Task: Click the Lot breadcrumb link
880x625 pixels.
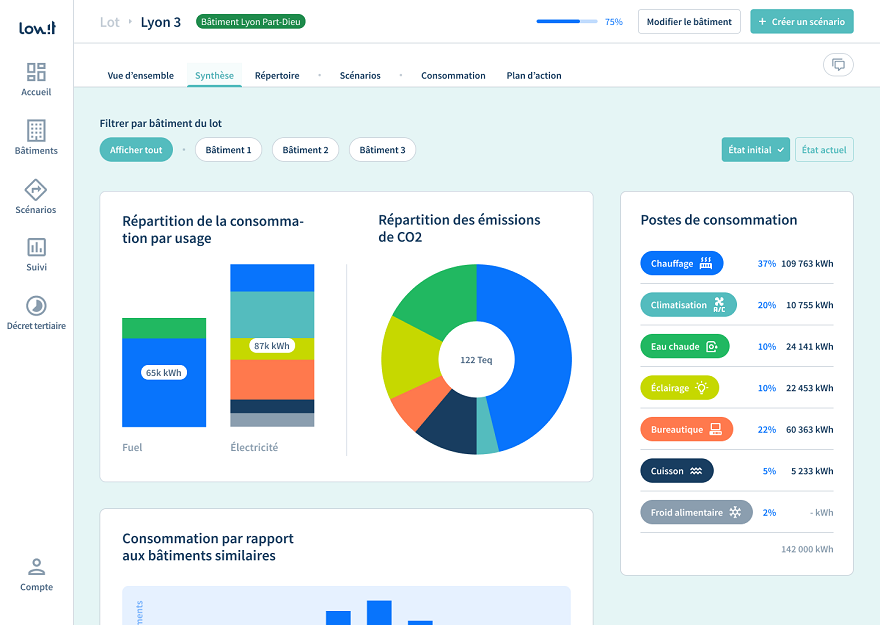Action: click(110, 22)
